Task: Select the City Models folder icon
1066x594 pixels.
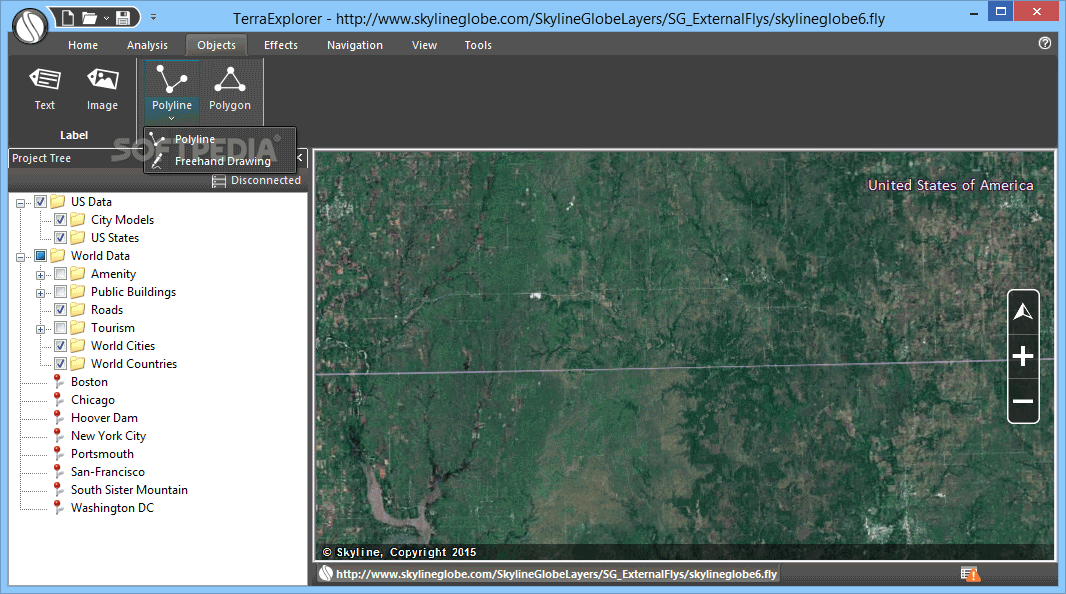Action: (78, 220)
